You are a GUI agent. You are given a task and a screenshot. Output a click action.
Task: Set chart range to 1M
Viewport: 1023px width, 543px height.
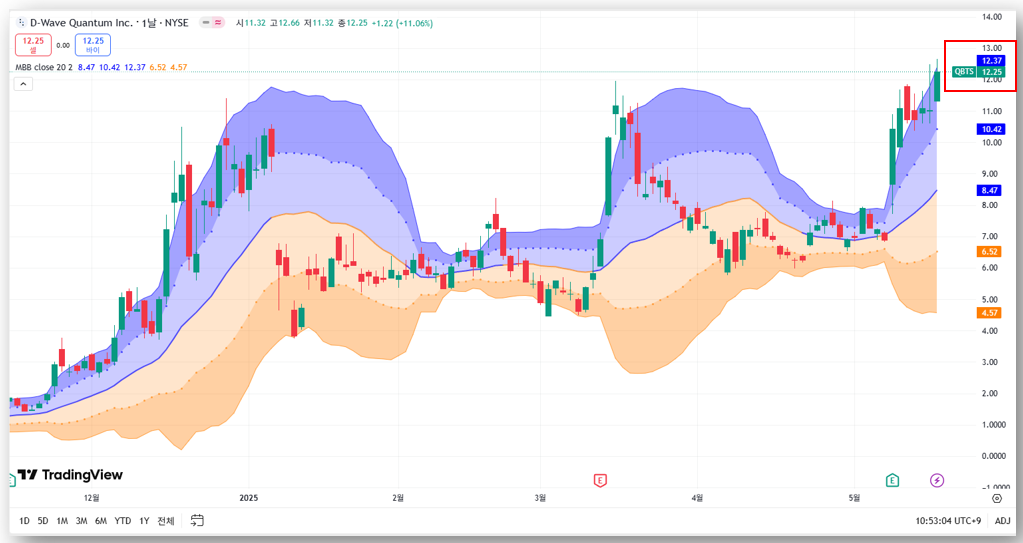tap(62, 521)
